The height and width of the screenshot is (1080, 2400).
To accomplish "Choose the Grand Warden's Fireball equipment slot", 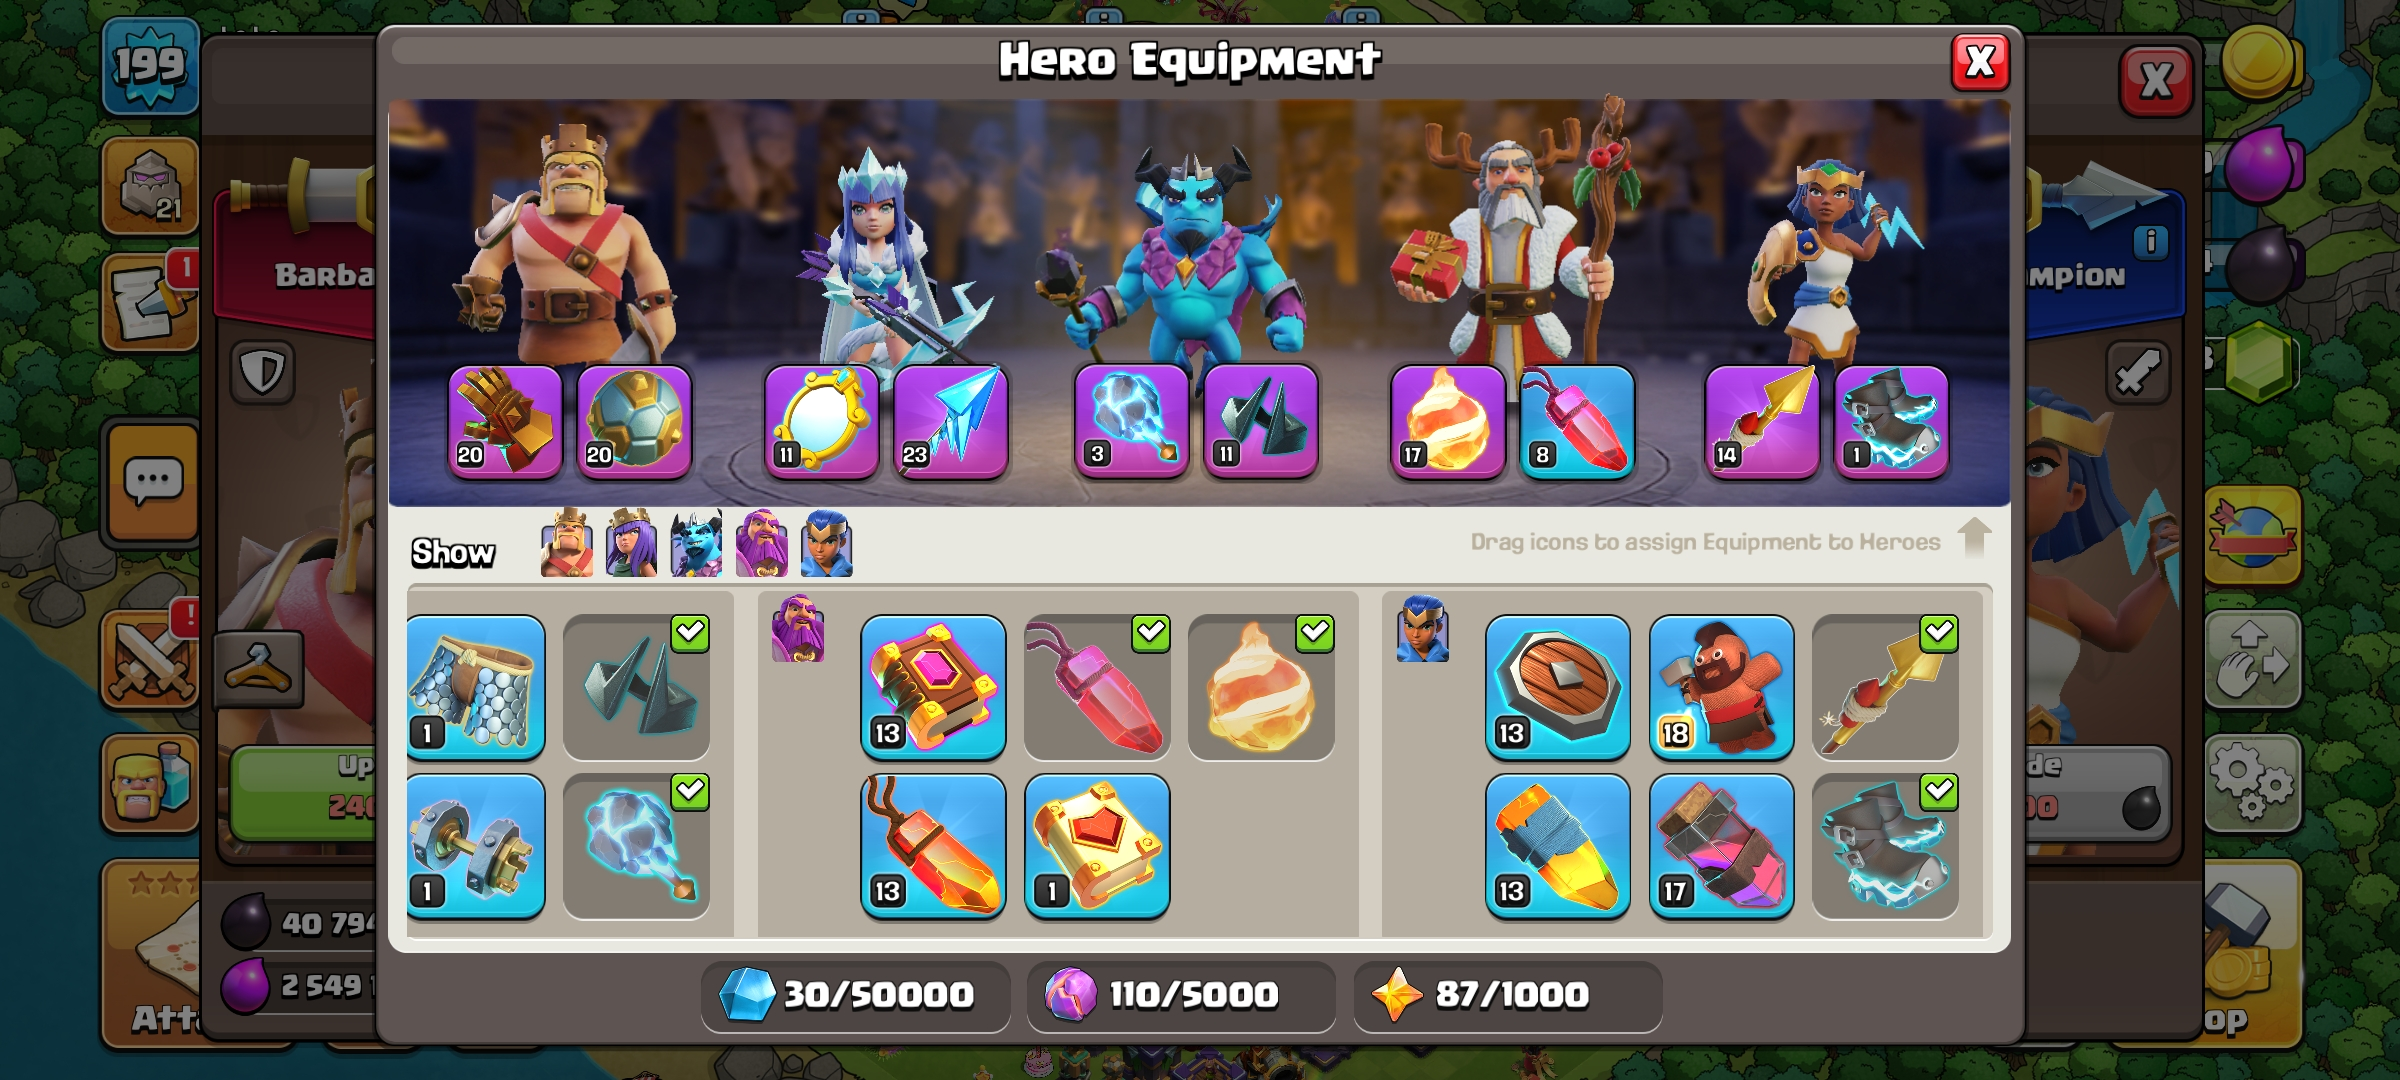I will [x=1448, y=421].
